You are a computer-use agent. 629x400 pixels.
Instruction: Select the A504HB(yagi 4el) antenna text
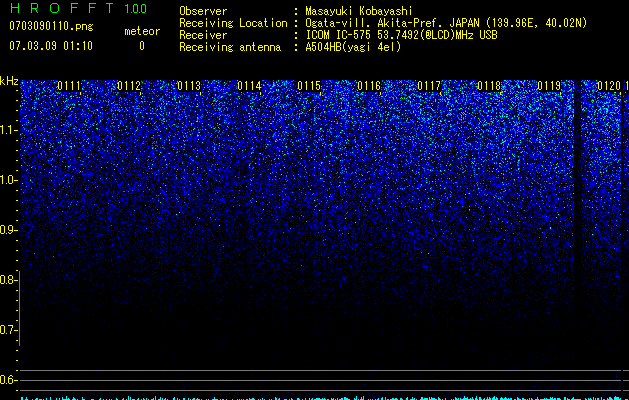tap(353, 47)
